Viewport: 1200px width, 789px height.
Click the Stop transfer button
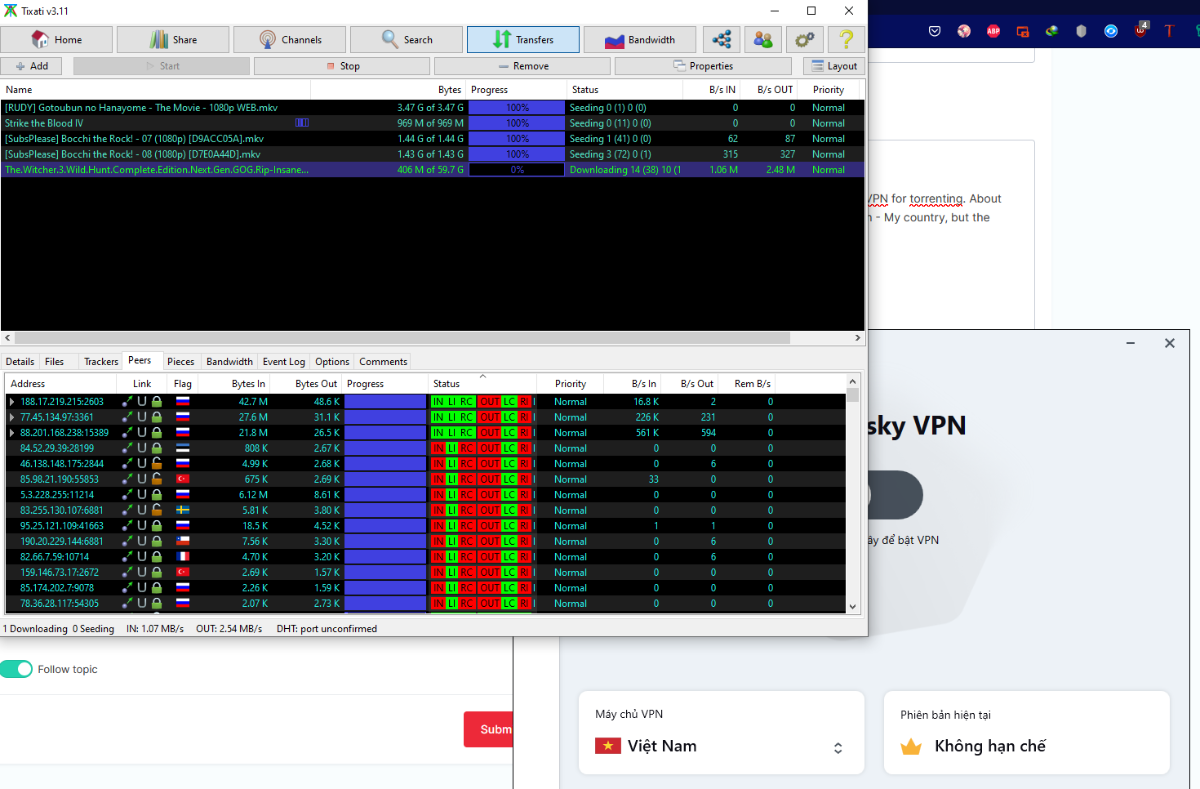coord(342,66)
